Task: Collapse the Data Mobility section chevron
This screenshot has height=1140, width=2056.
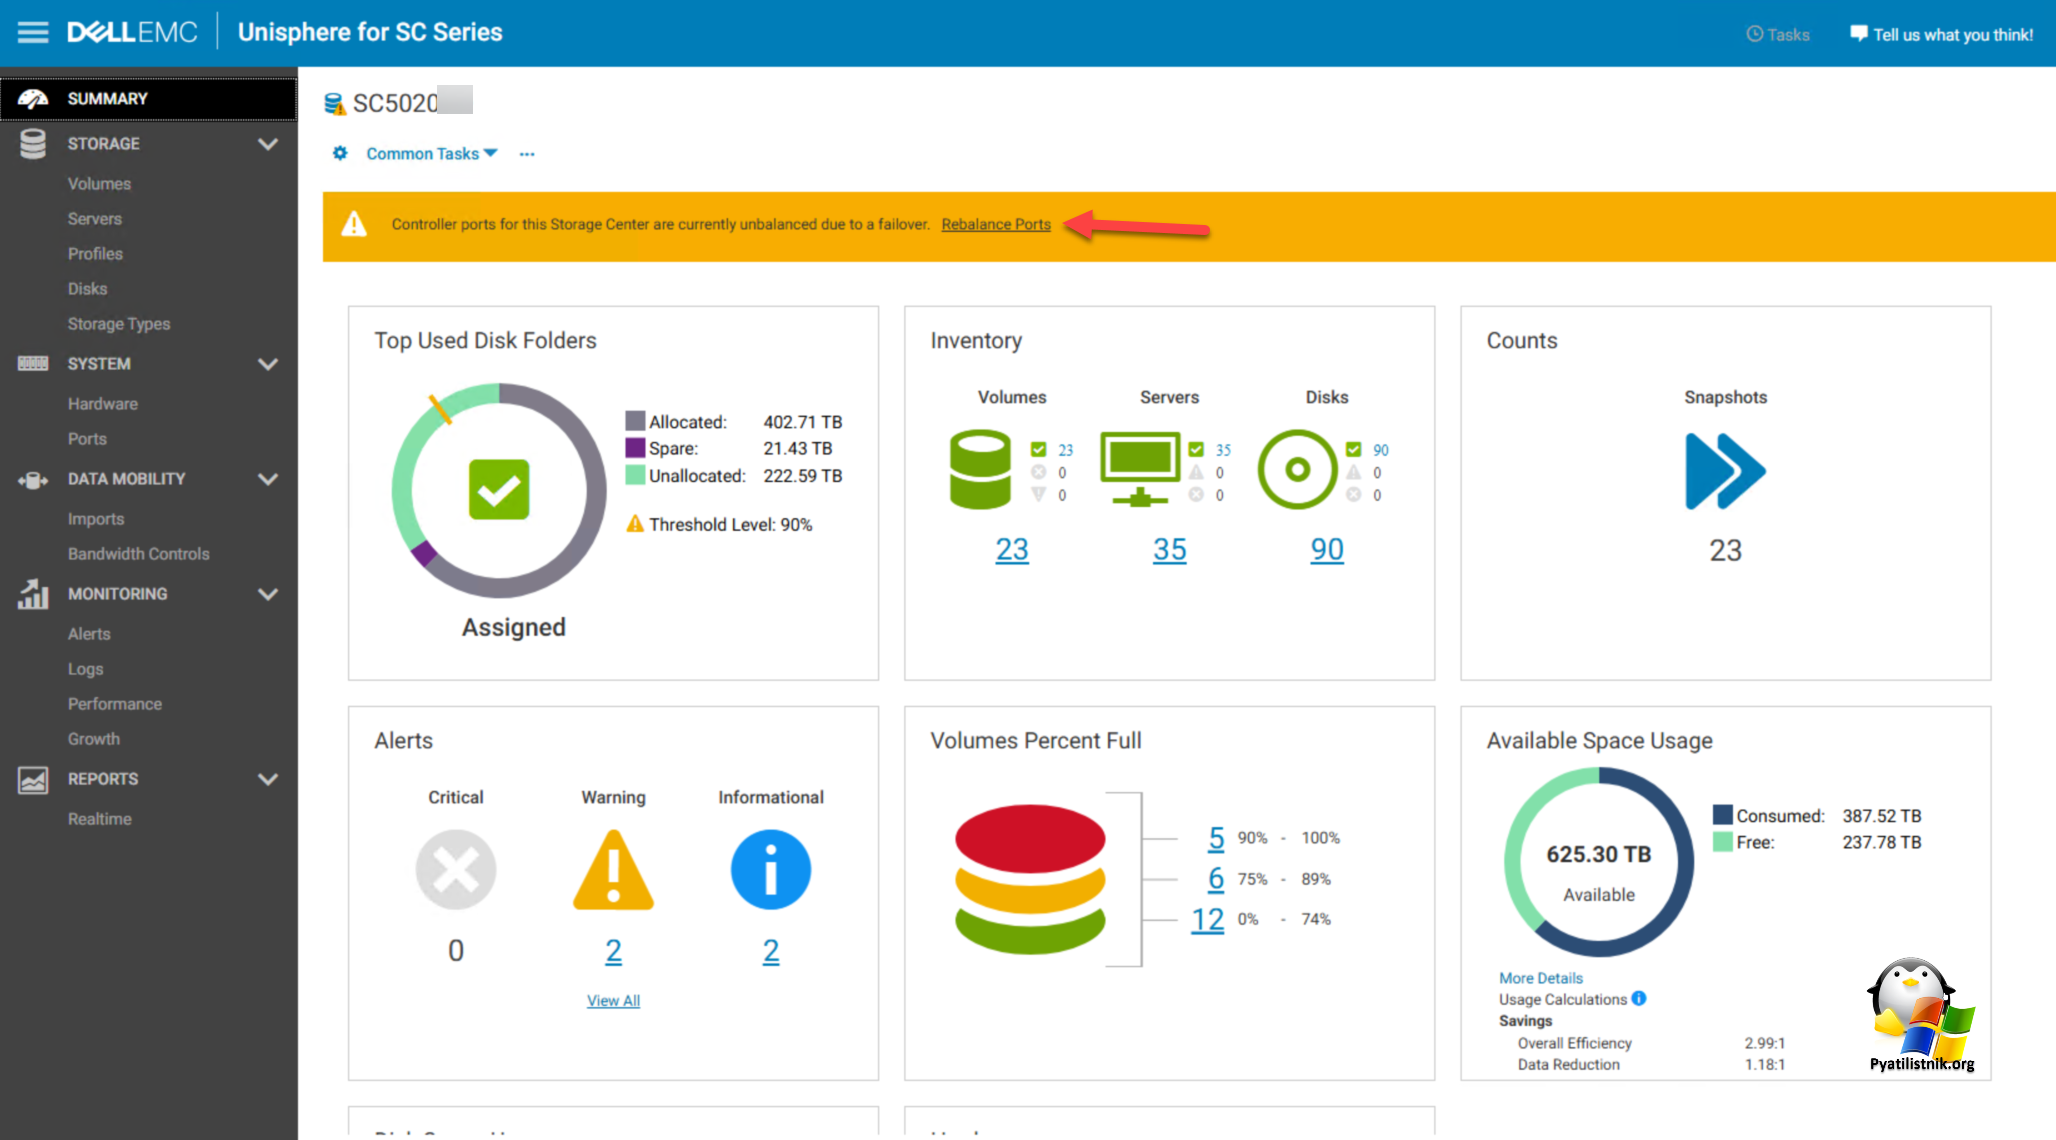Action: tap(268, 479)
